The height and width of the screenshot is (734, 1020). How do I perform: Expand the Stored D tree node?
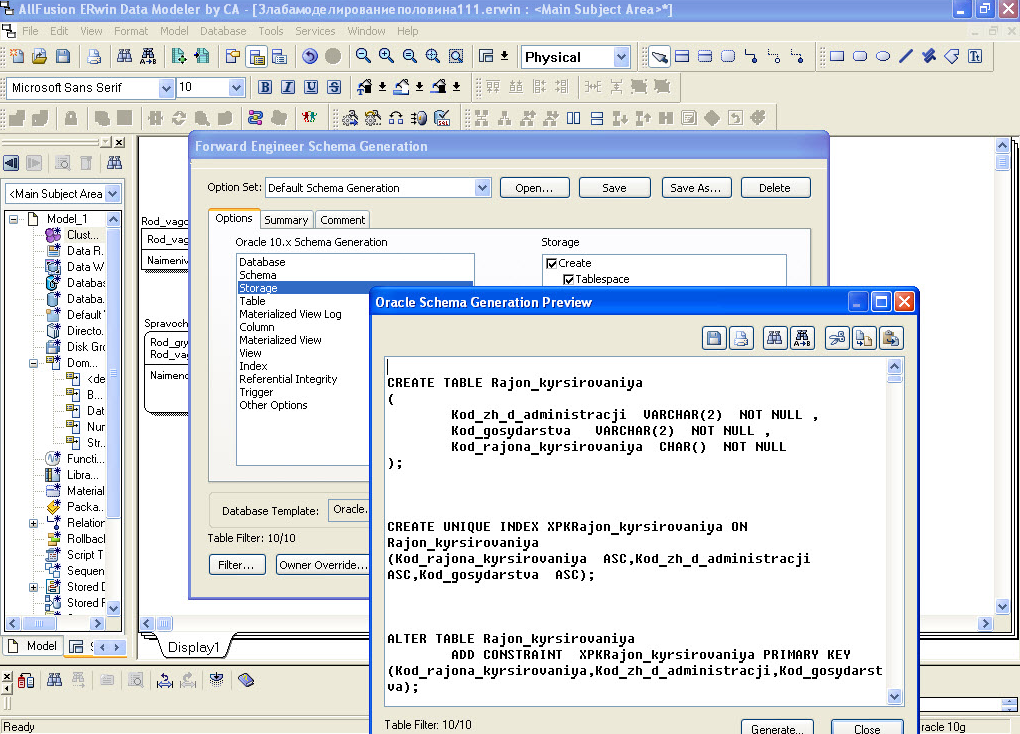(x=33, y=587)
